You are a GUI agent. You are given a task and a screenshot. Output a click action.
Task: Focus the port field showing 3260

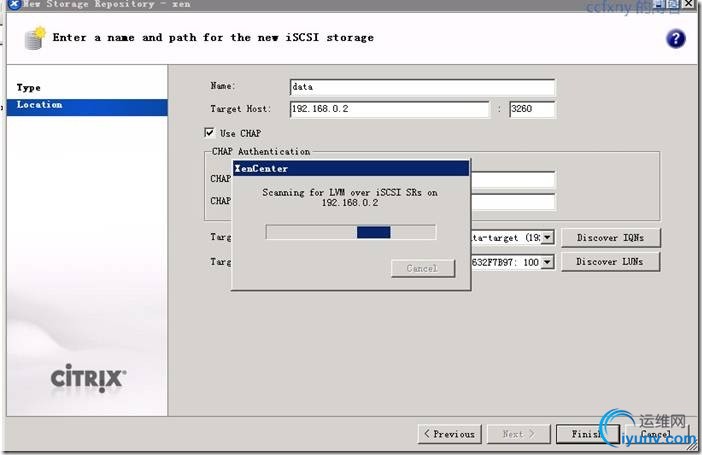pyautogui.click(x=532, y=109)
